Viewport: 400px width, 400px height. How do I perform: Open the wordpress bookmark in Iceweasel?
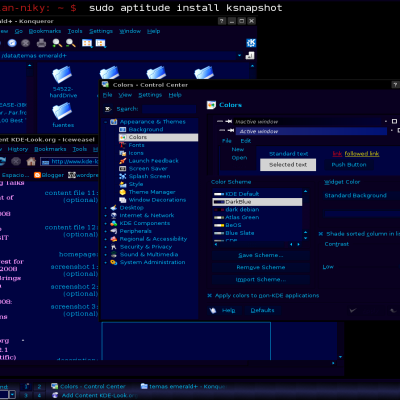(x=83, y=175)
